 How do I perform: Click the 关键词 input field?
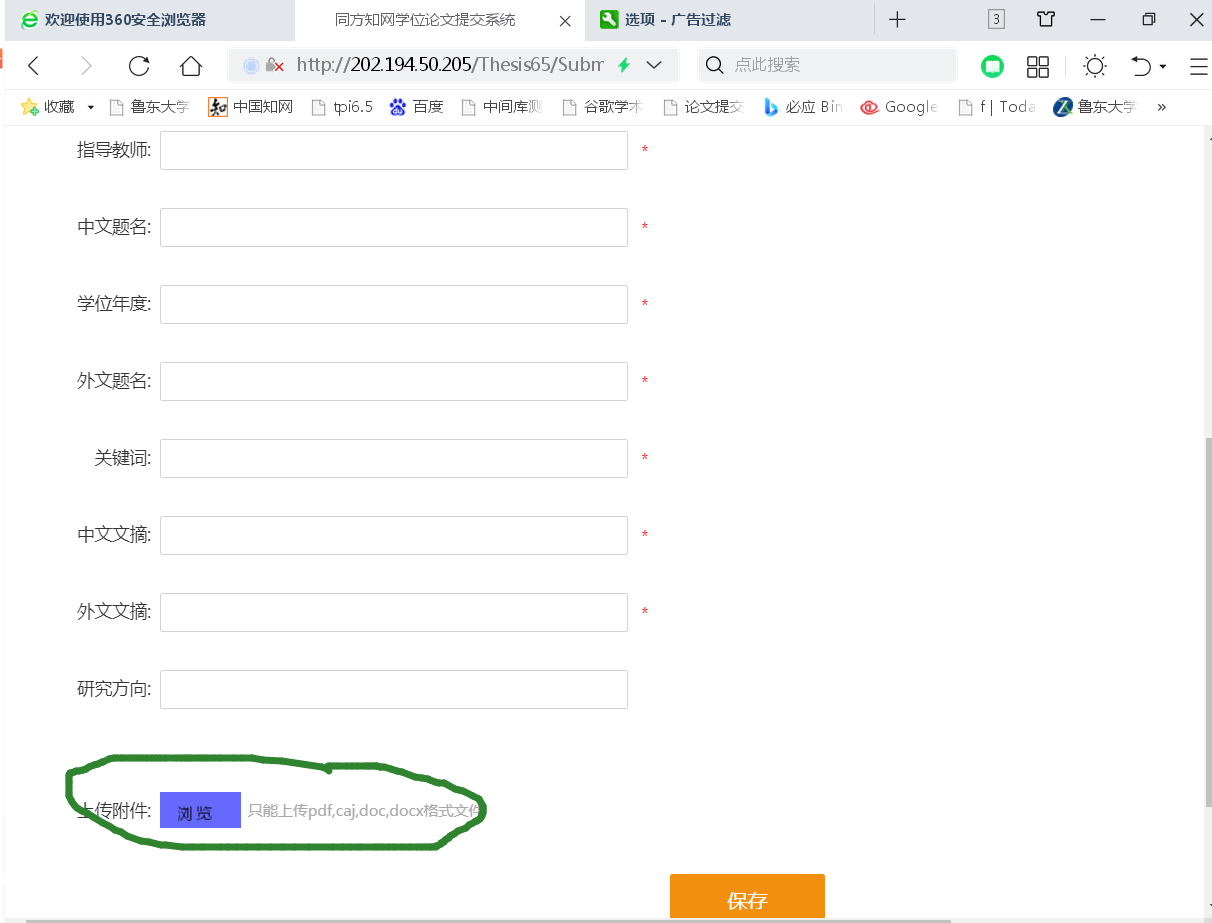coord(394,458)
